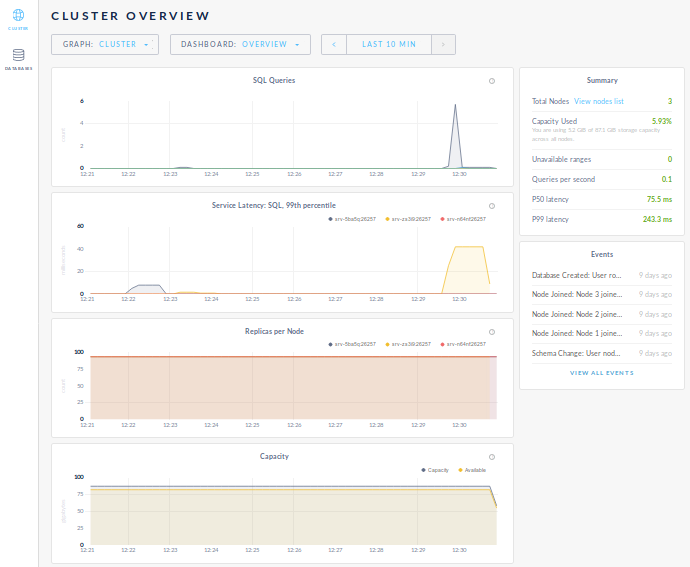The width and height of the screenshot is (690, 567).
Task: Click the Capacity graph info circle icon
Action: point(492,457)
